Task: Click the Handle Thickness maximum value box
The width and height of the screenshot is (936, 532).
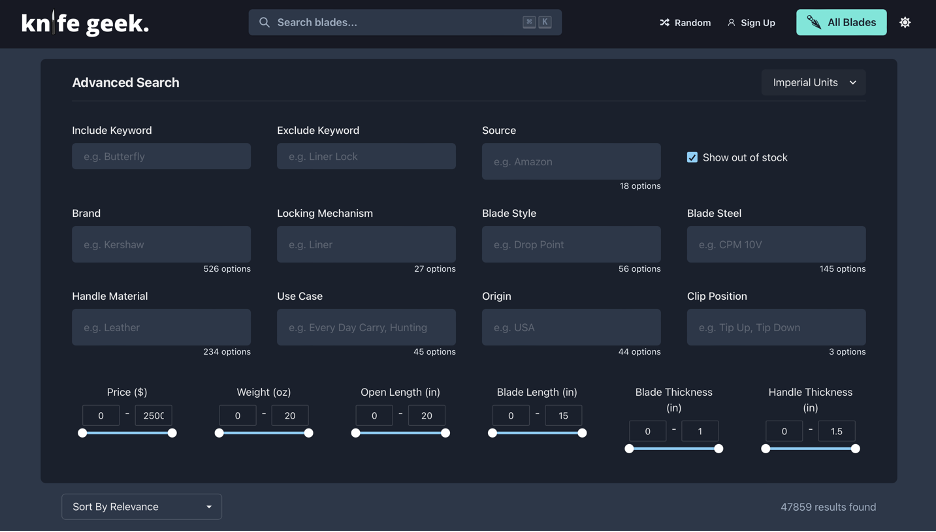Action: pos(837,431)
